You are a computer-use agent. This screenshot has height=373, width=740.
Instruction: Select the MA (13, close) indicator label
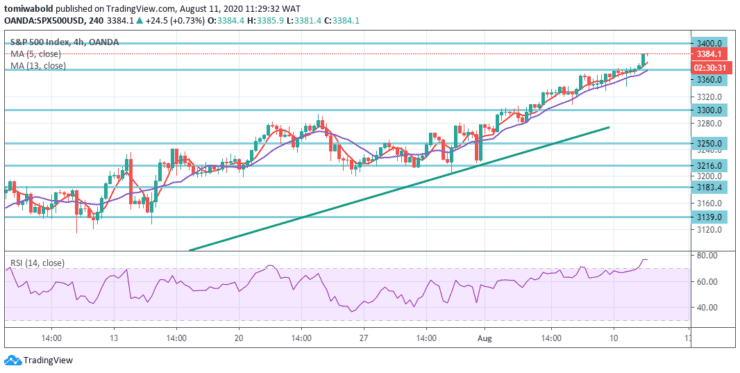[38, 66]
